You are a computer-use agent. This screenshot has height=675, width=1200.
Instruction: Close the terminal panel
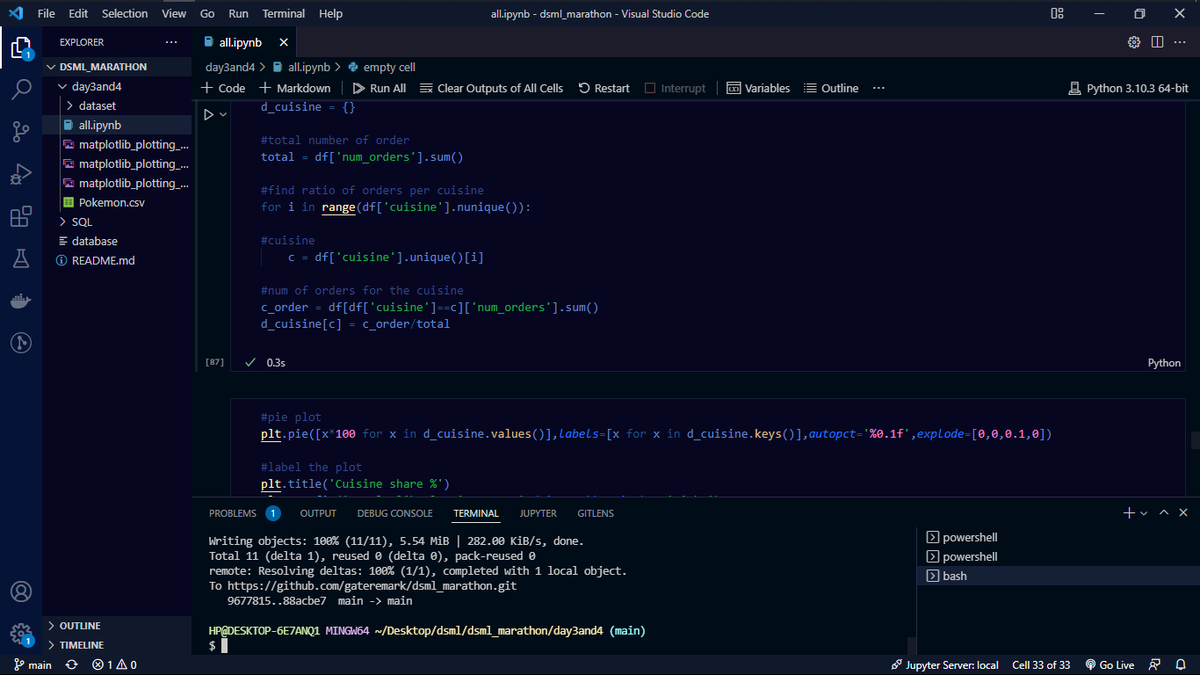1183,513
